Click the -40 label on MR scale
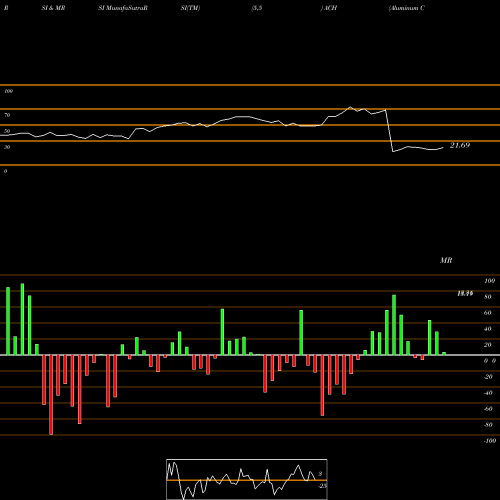 488,393
